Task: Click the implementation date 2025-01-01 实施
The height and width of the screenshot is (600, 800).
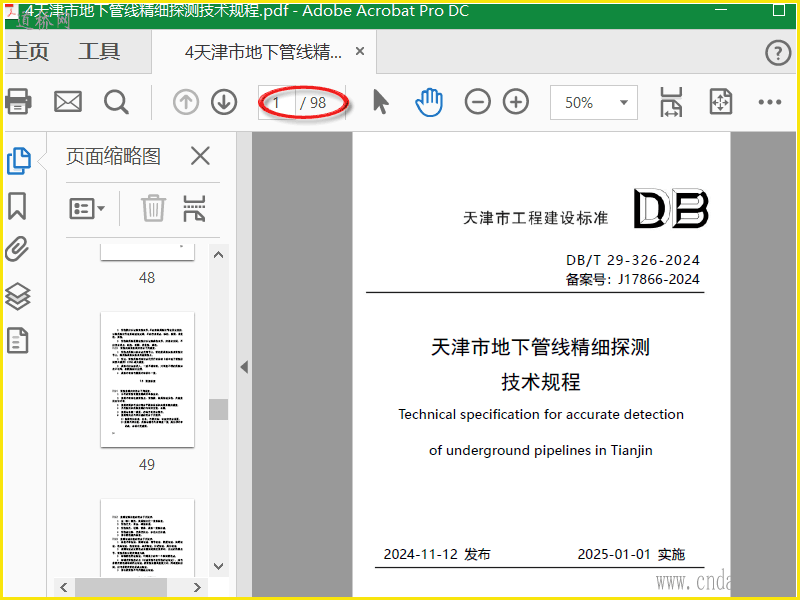Action: click(631, 554)
